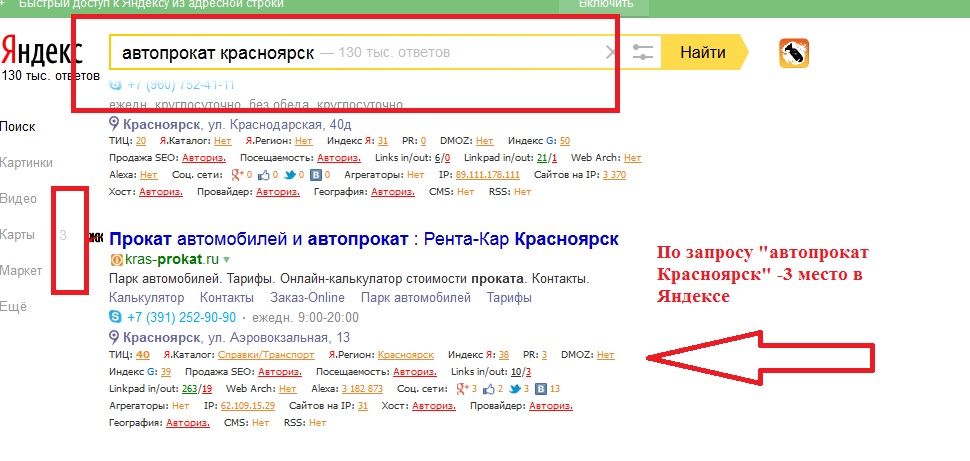This screenshot has width=970, height=461.
Task: Click the Google+ icon showing 0
Action: coord(238,175)
